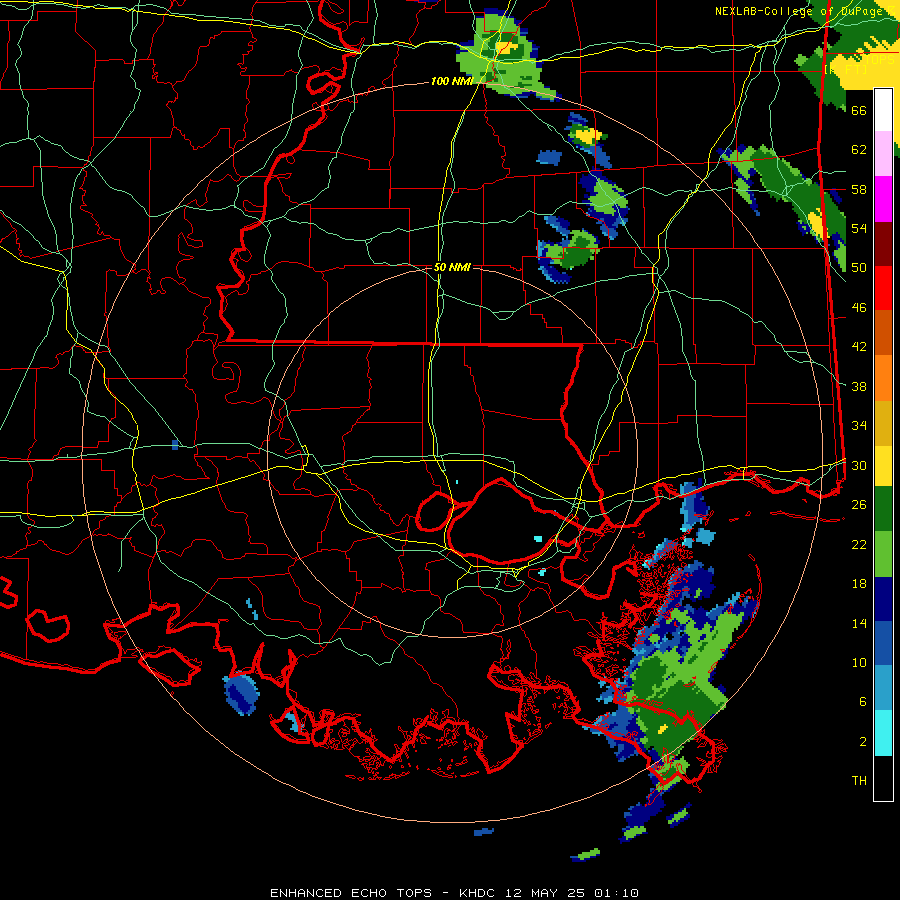The width and height of the screenshot is (900, 900).
Task: Select the "10" scale value
Action: [x=859, y=662]
